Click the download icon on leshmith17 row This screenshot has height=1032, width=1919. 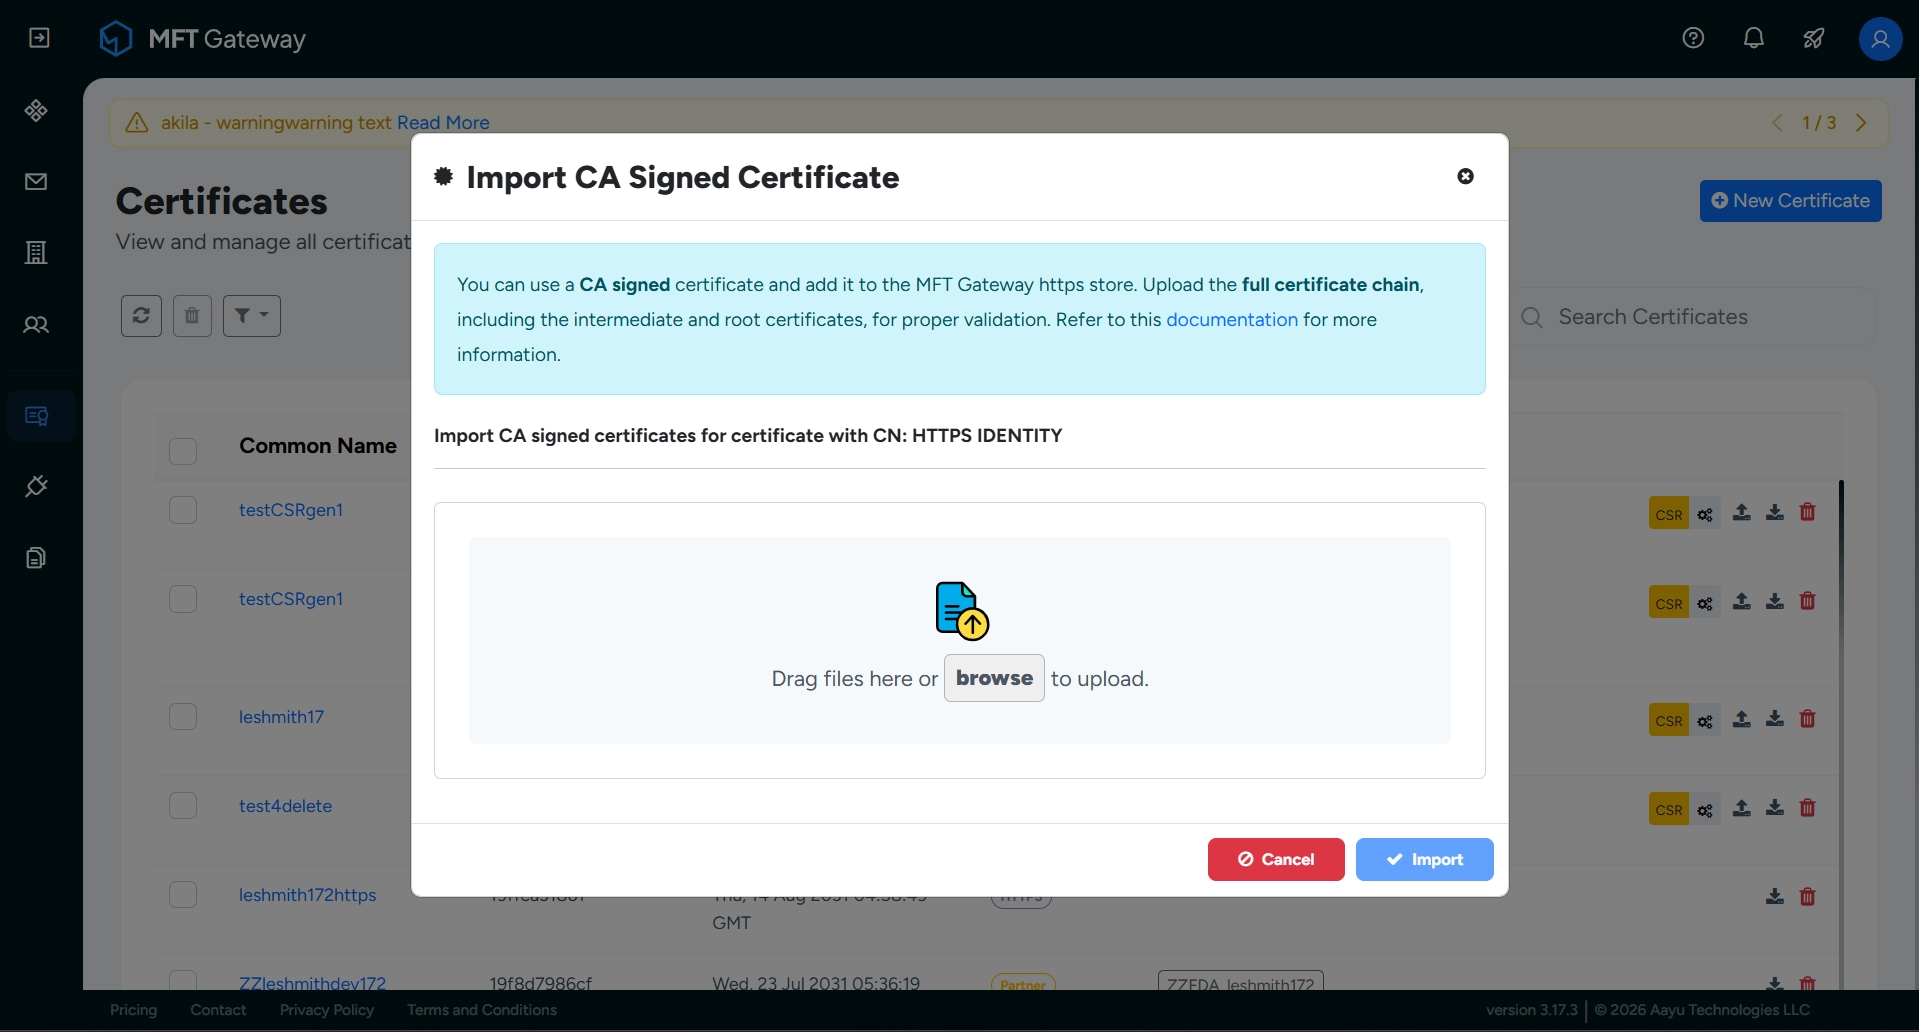point(1775,719)
